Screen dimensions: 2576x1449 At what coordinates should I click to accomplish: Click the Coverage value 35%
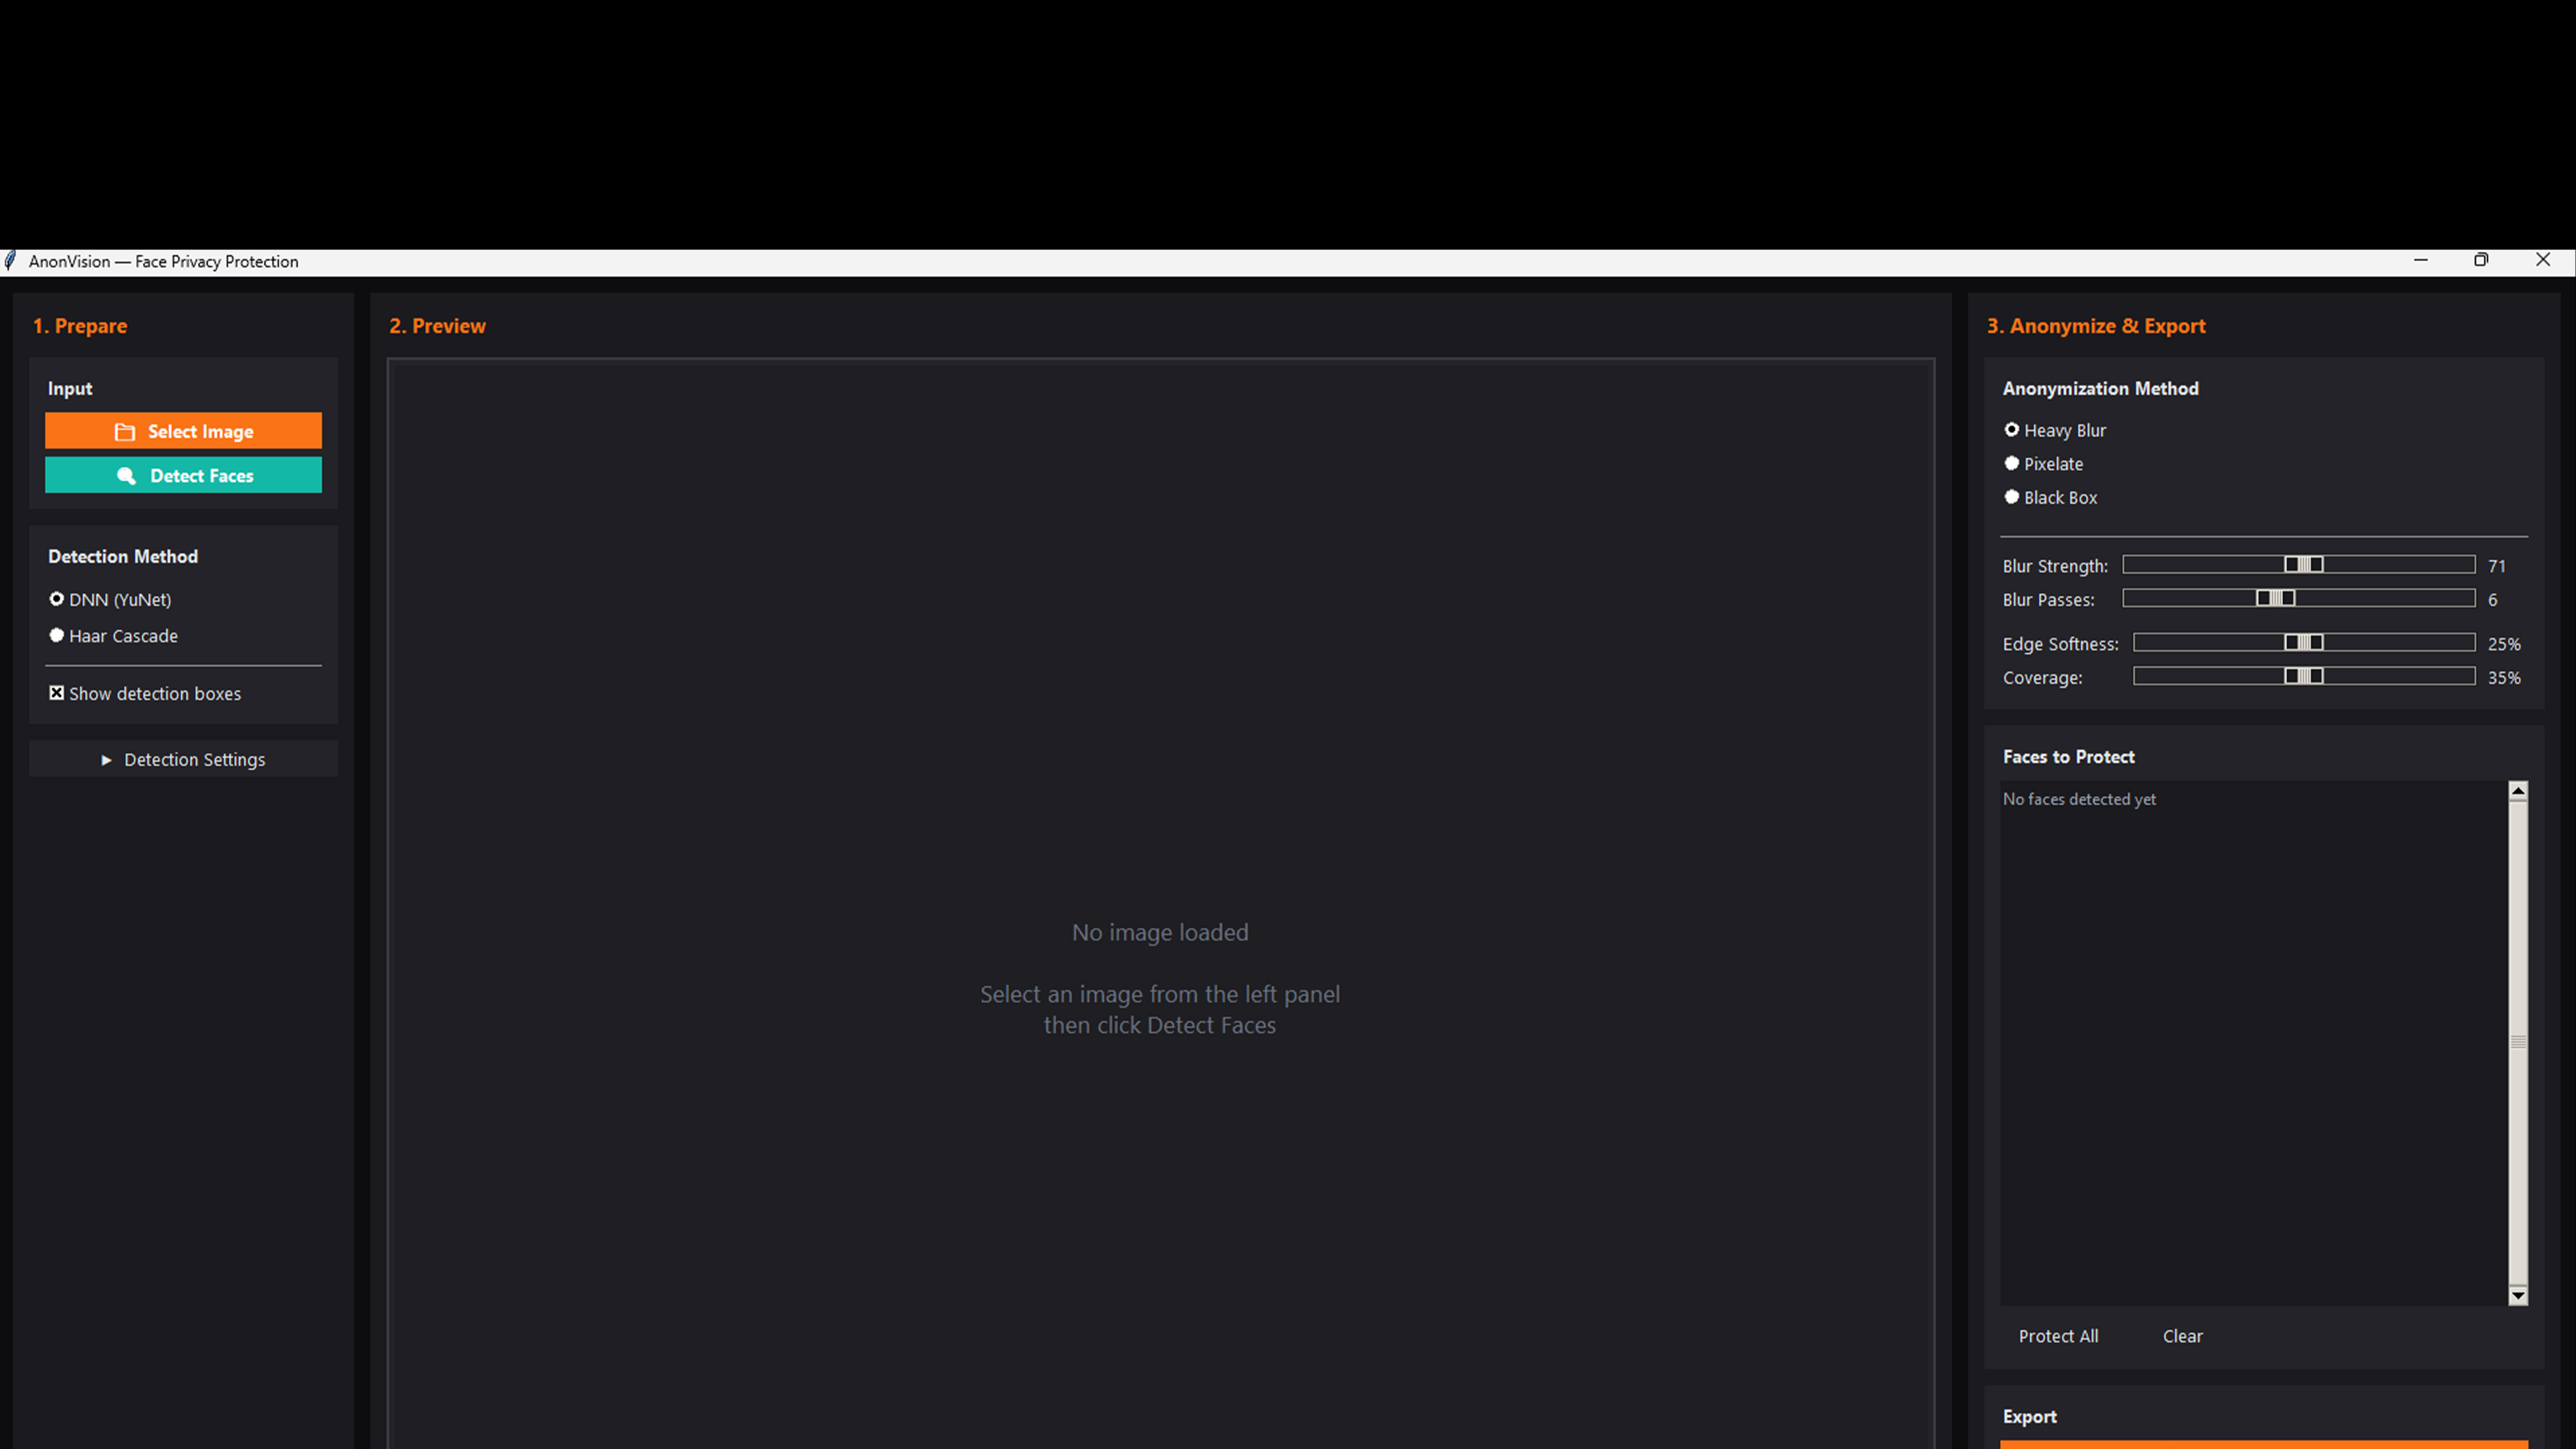pos(2504,678)
